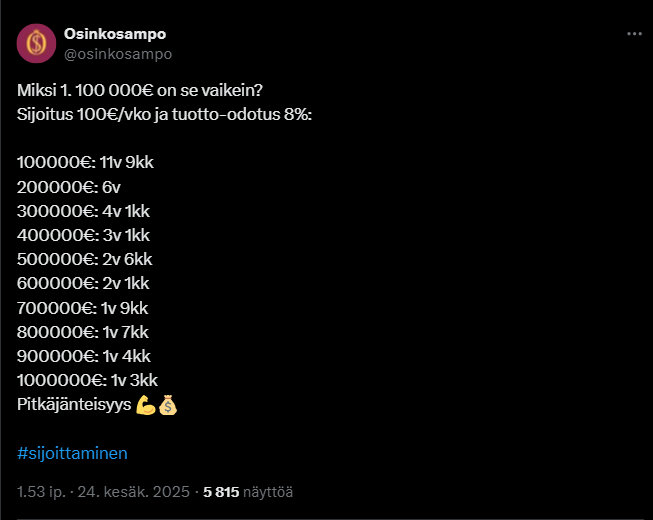Click the money bag emoji
This screenshot has height=520, width=653.
click(x=168, y=405)
